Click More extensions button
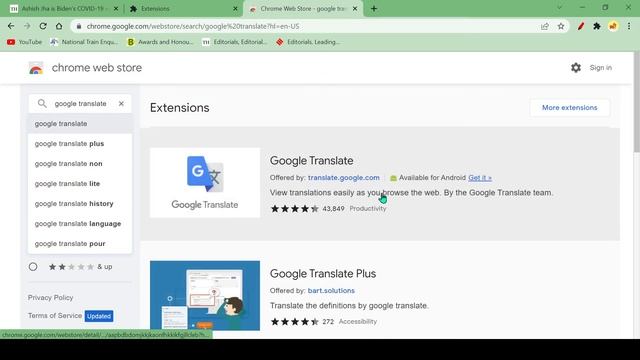Image resolution: width=640 pixels, height=360 pixels. click(569, 108)
